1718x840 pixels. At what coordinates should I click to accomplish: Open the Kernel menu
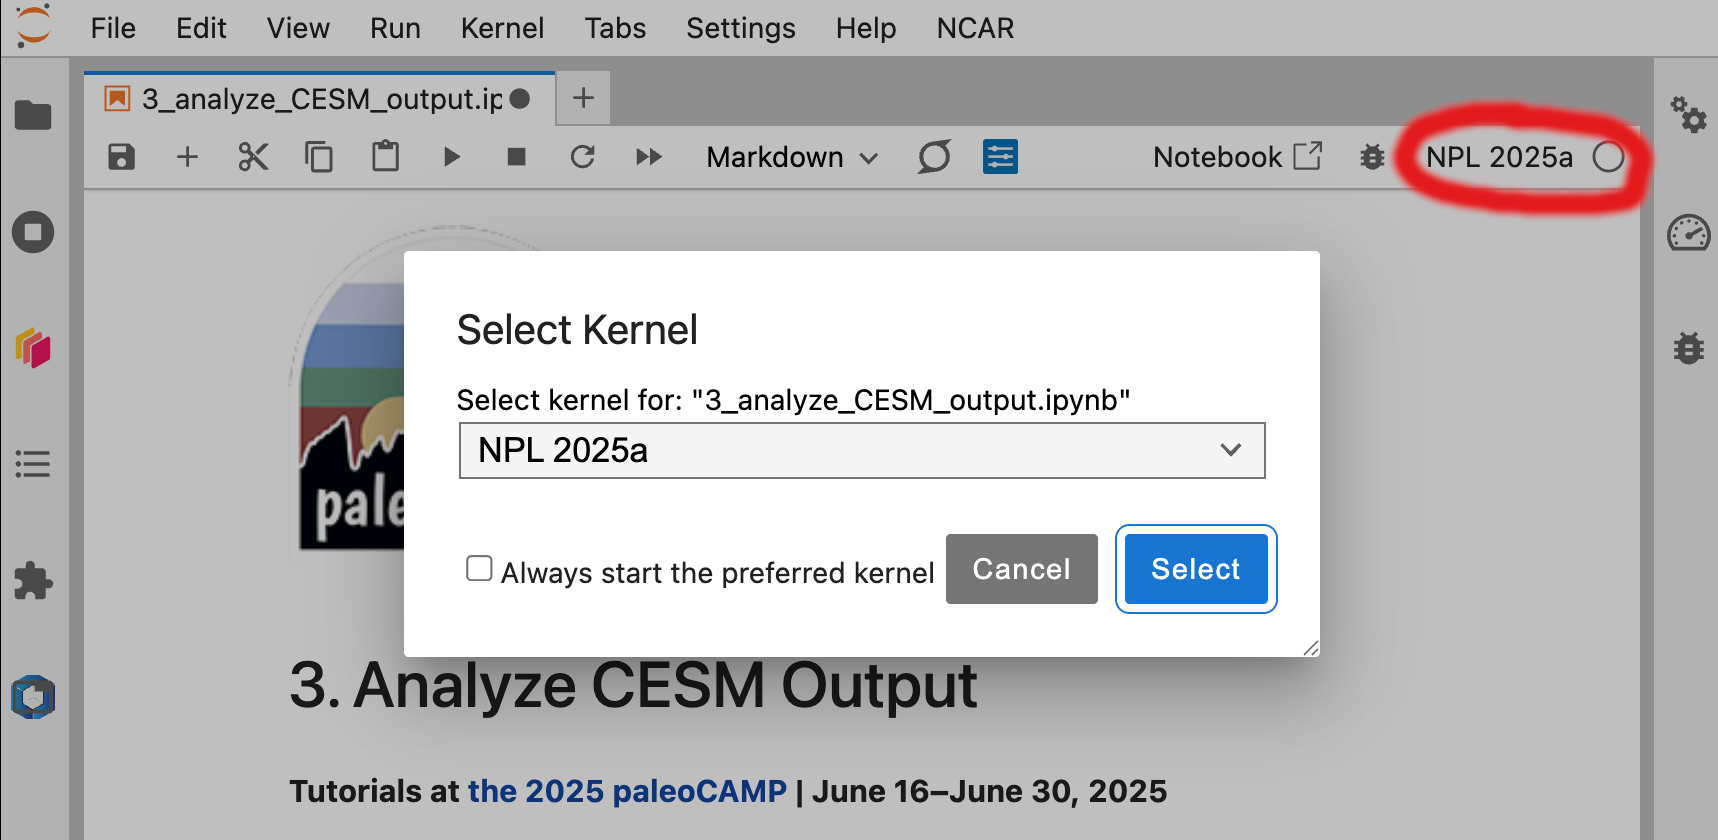[502, 28]
